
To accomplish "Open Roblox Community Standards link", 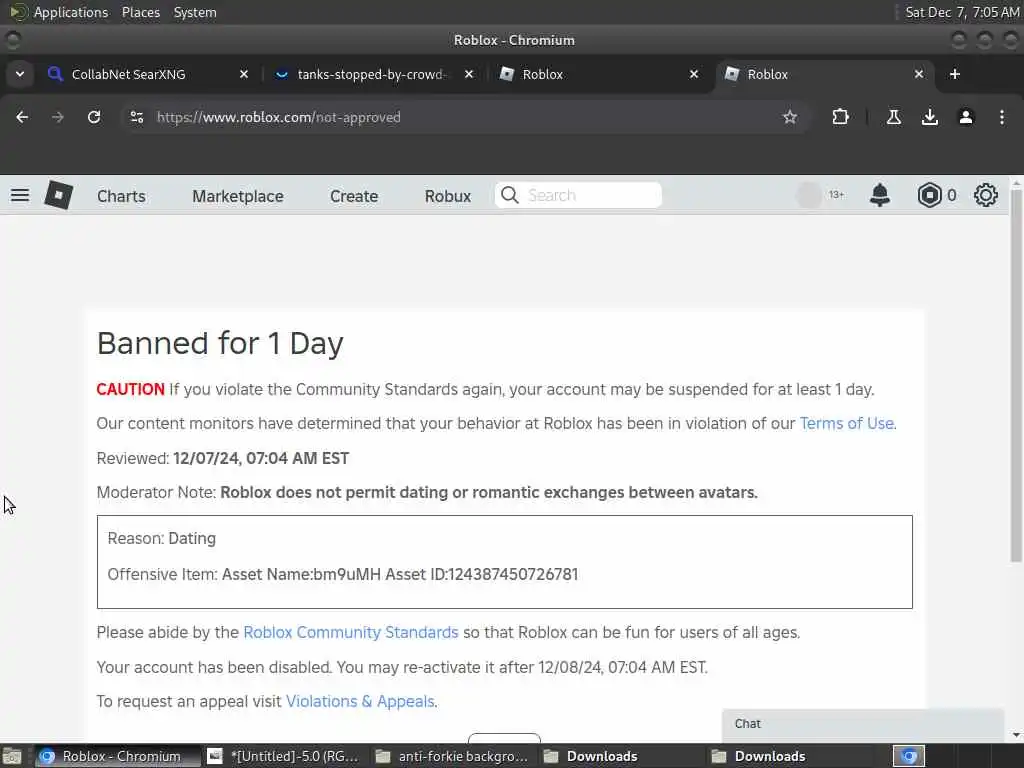I will [x=351, y=632].
